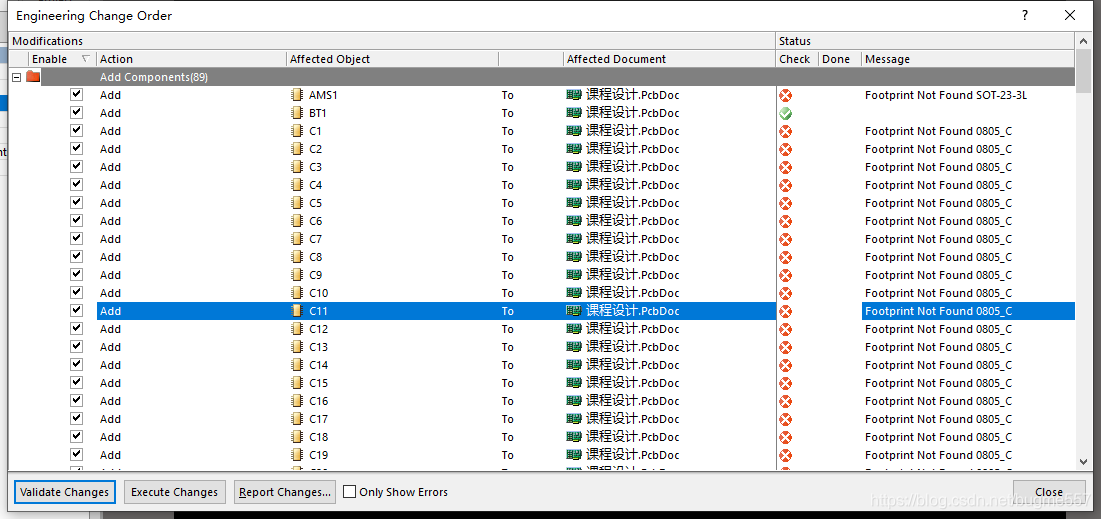
Task: Collapse the Add Components(89) group
Action: 17,77
